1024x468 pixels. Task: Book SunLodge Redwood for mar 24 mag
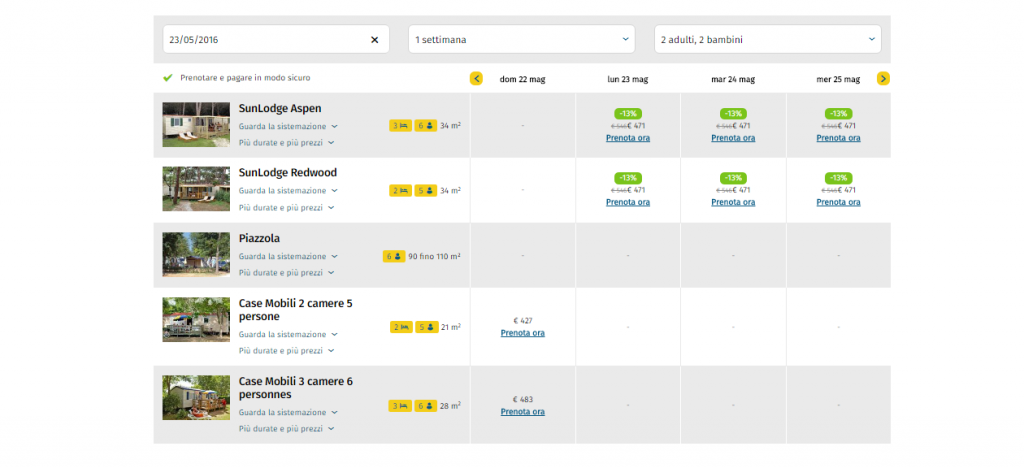pyautogui.click(x=733, y=202)
